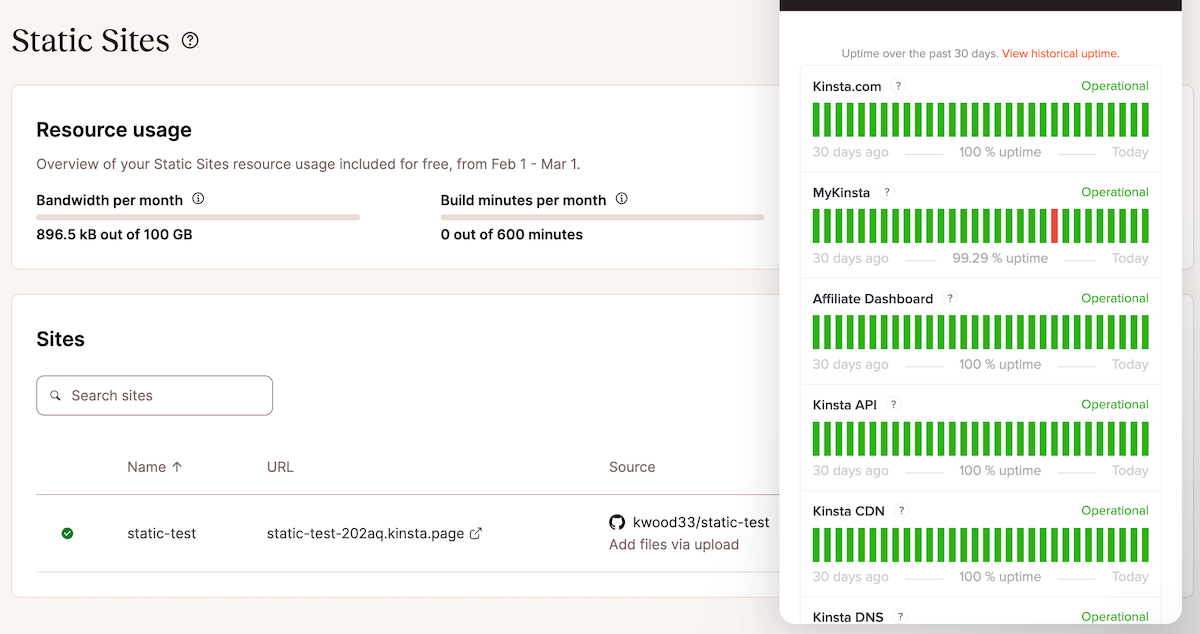Focus the Search sites input field
Image resolution: width=1200 pixels, height=634 pixels.
coord(154,396)
